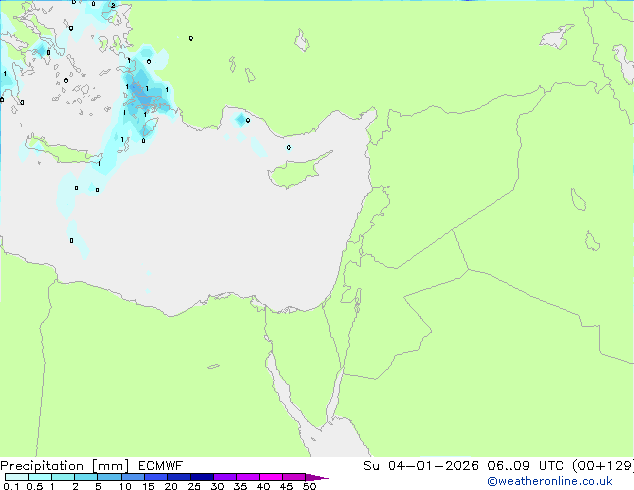Pick the 30–35 mm purple legend swatch
Screen dimensions: 634x490
[x=224, y=477]
